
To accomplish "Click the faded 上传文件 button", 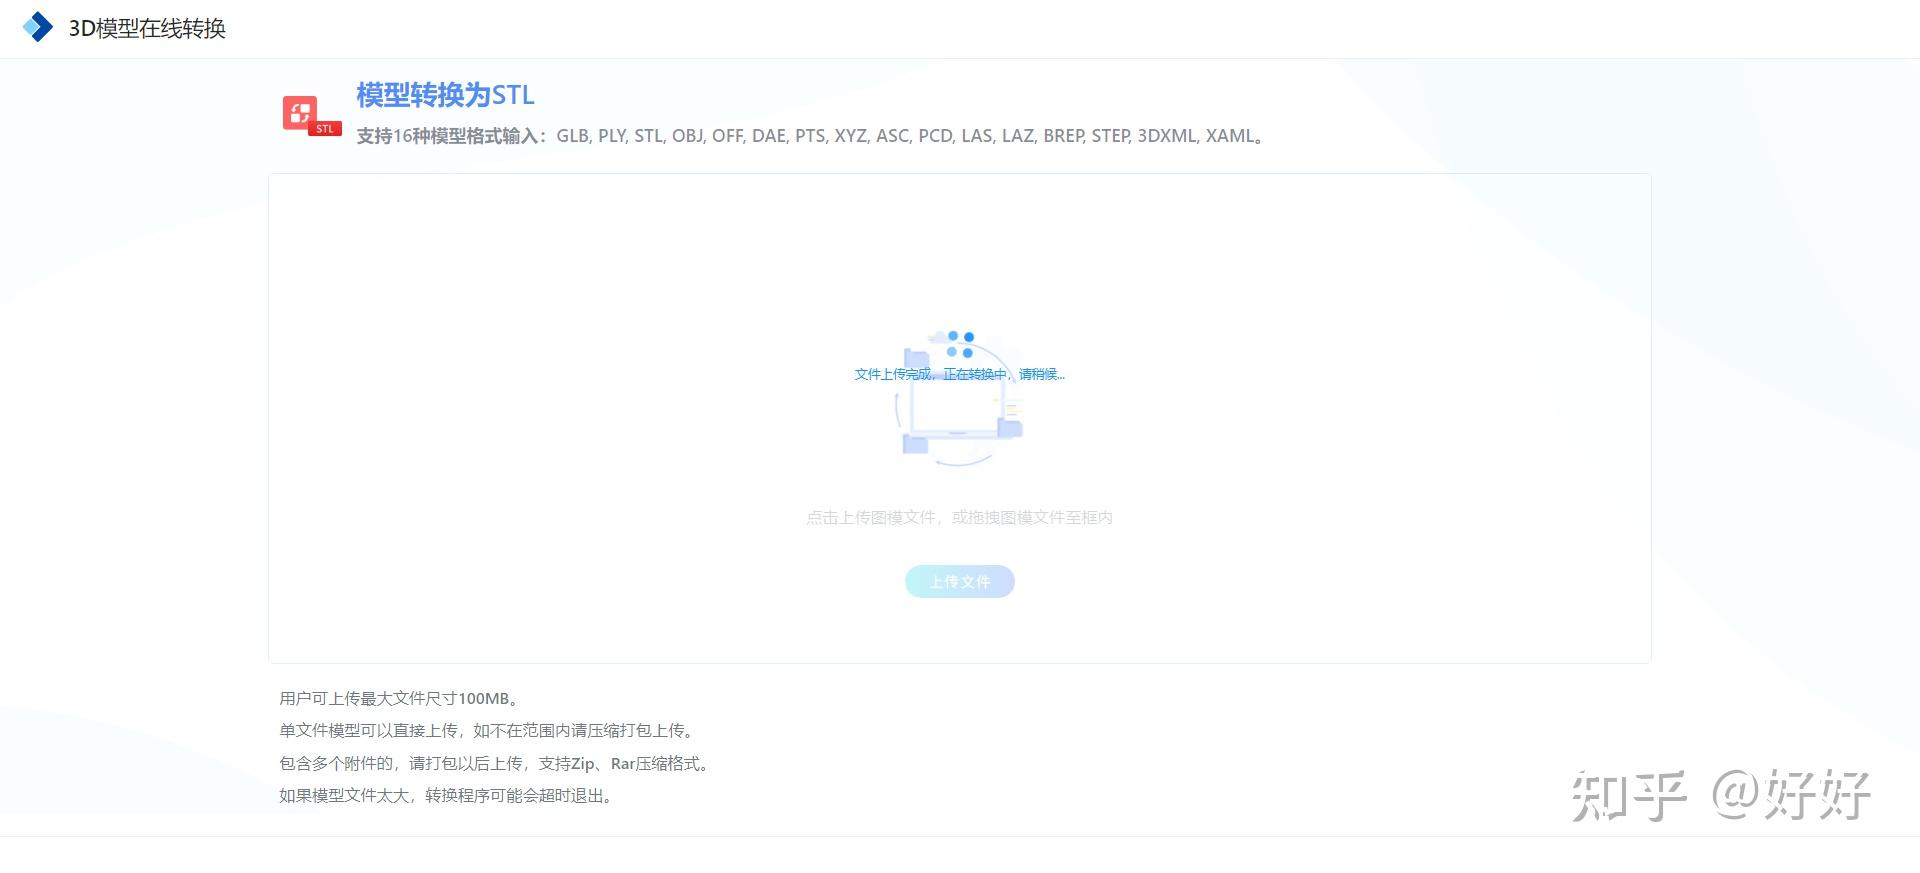I will [x=960, y=582].
